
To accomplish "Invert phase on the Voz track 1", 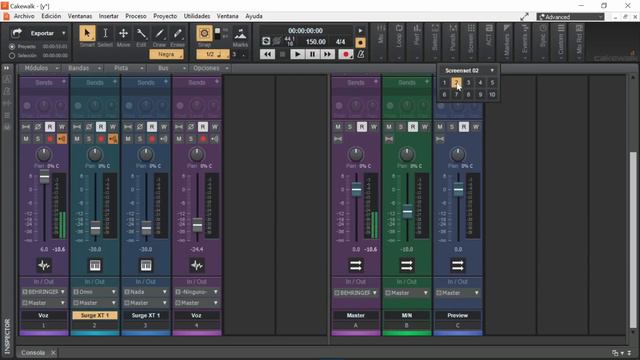I will click(x=38, y=127).
